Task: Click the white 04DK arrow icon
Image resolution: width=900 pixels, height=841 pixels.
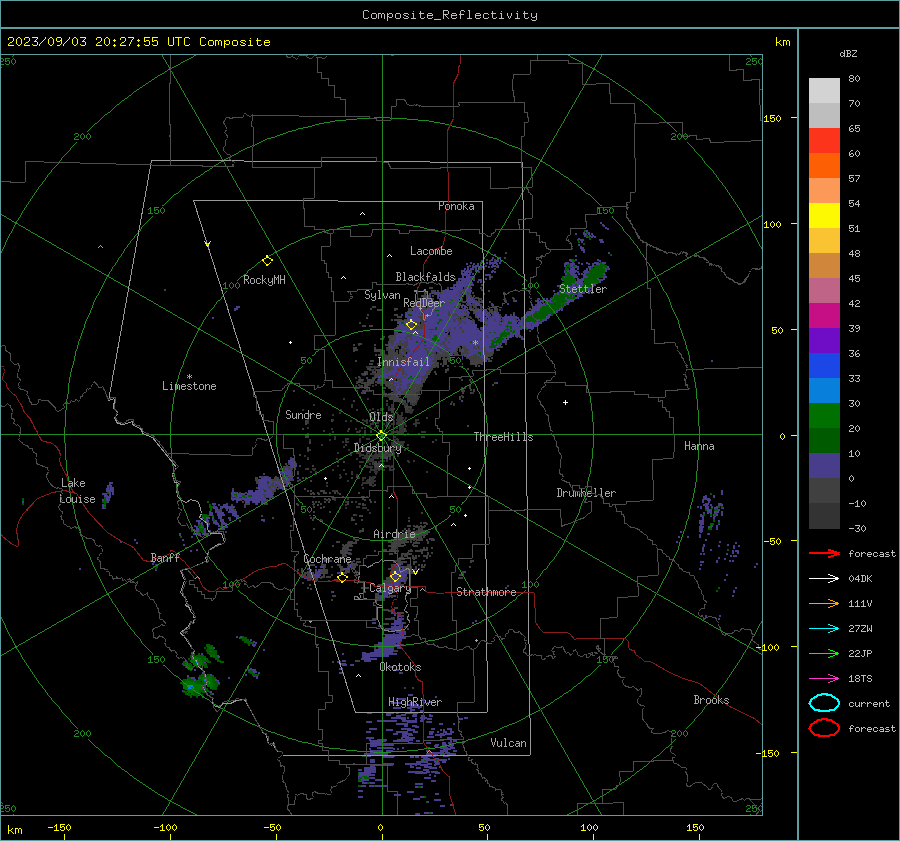Action: pyautogui.click(x=824, y=579)
